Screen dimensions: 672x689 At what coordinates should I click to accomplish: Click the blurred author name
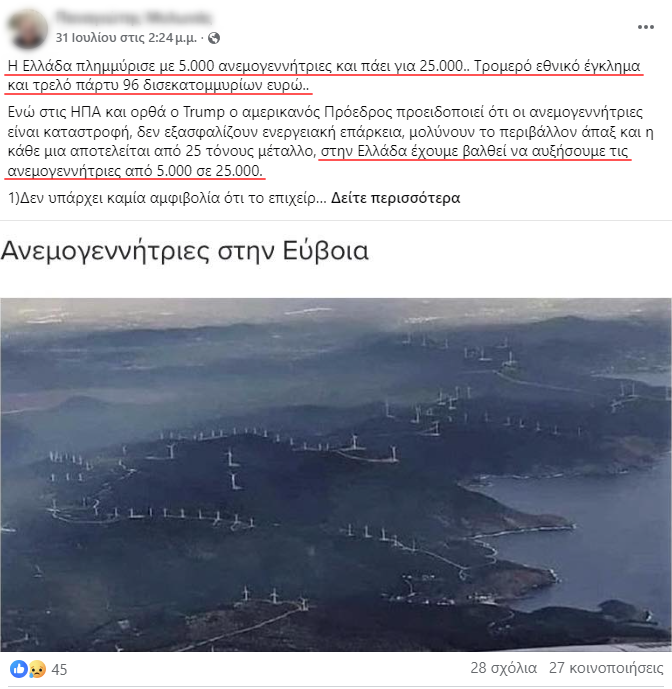[x=134, y=18]
